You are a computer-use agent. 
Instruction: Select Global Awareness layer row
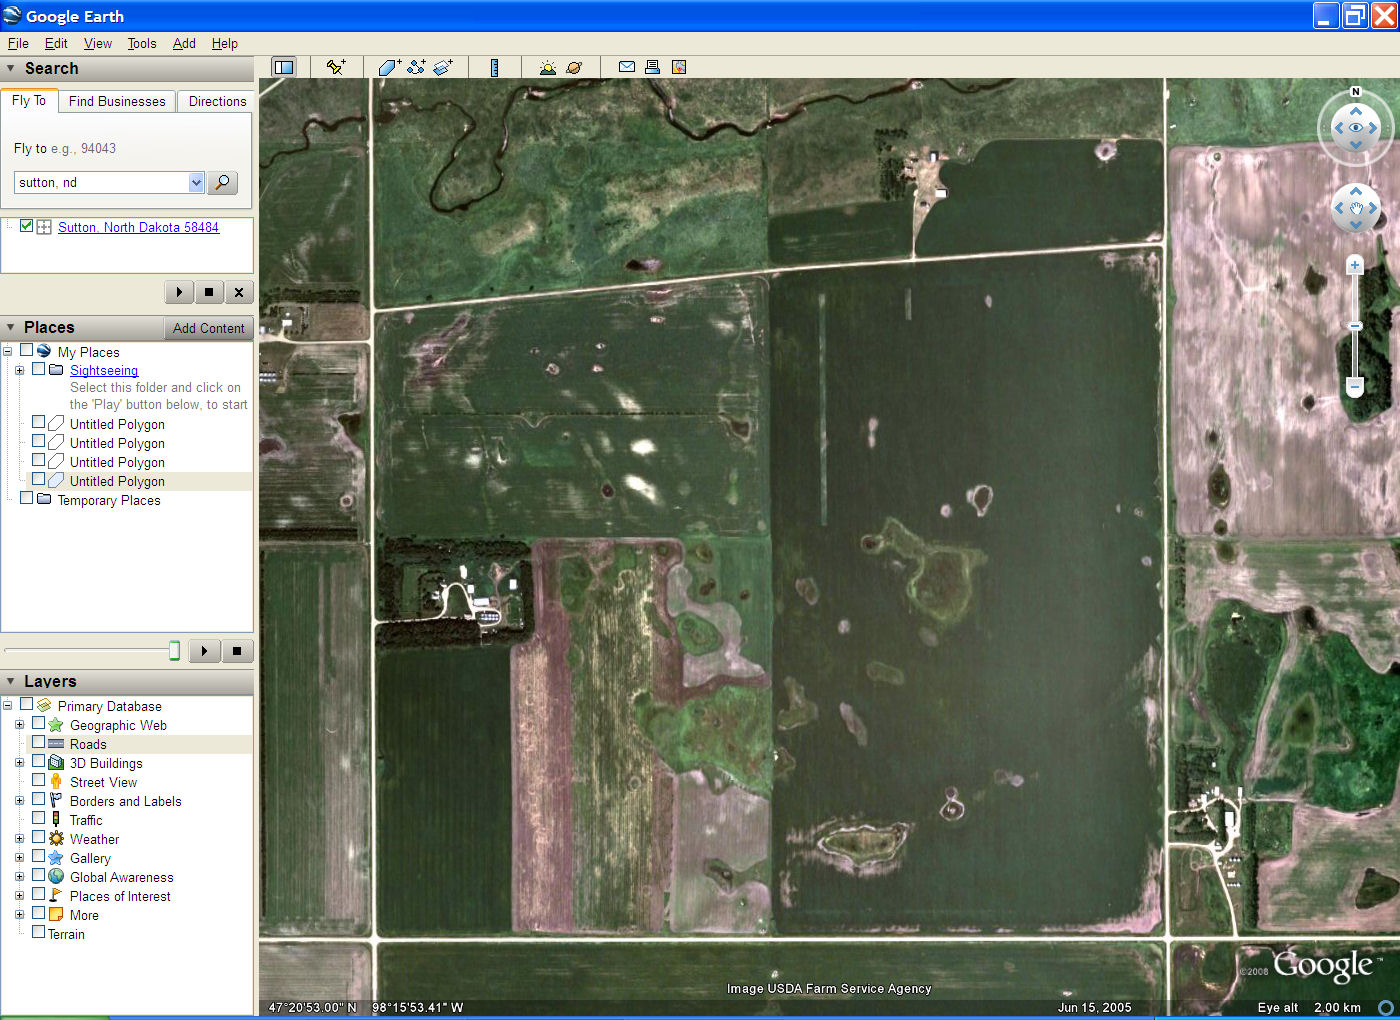pyautogui.click(x=121, y=877)
